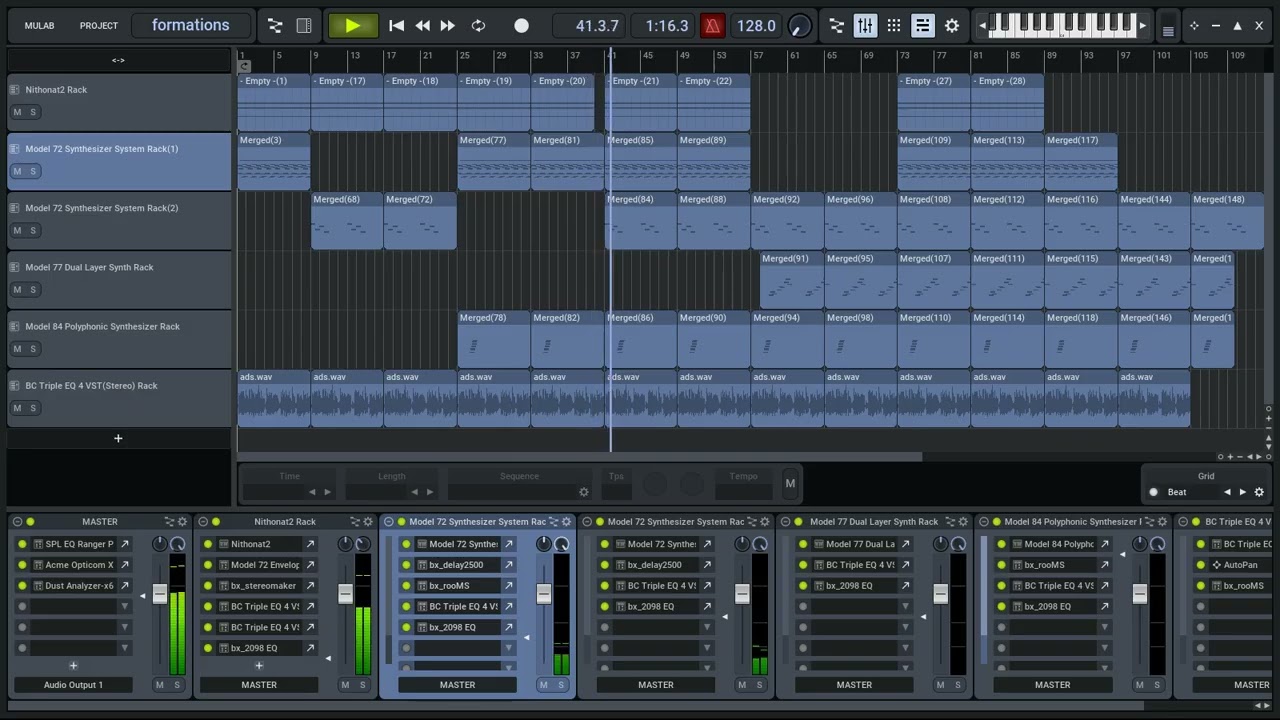Screen dimensions: 1280x720
Task: Click the tempo knob beside 128.0
Action: click(x=800, y=26)
